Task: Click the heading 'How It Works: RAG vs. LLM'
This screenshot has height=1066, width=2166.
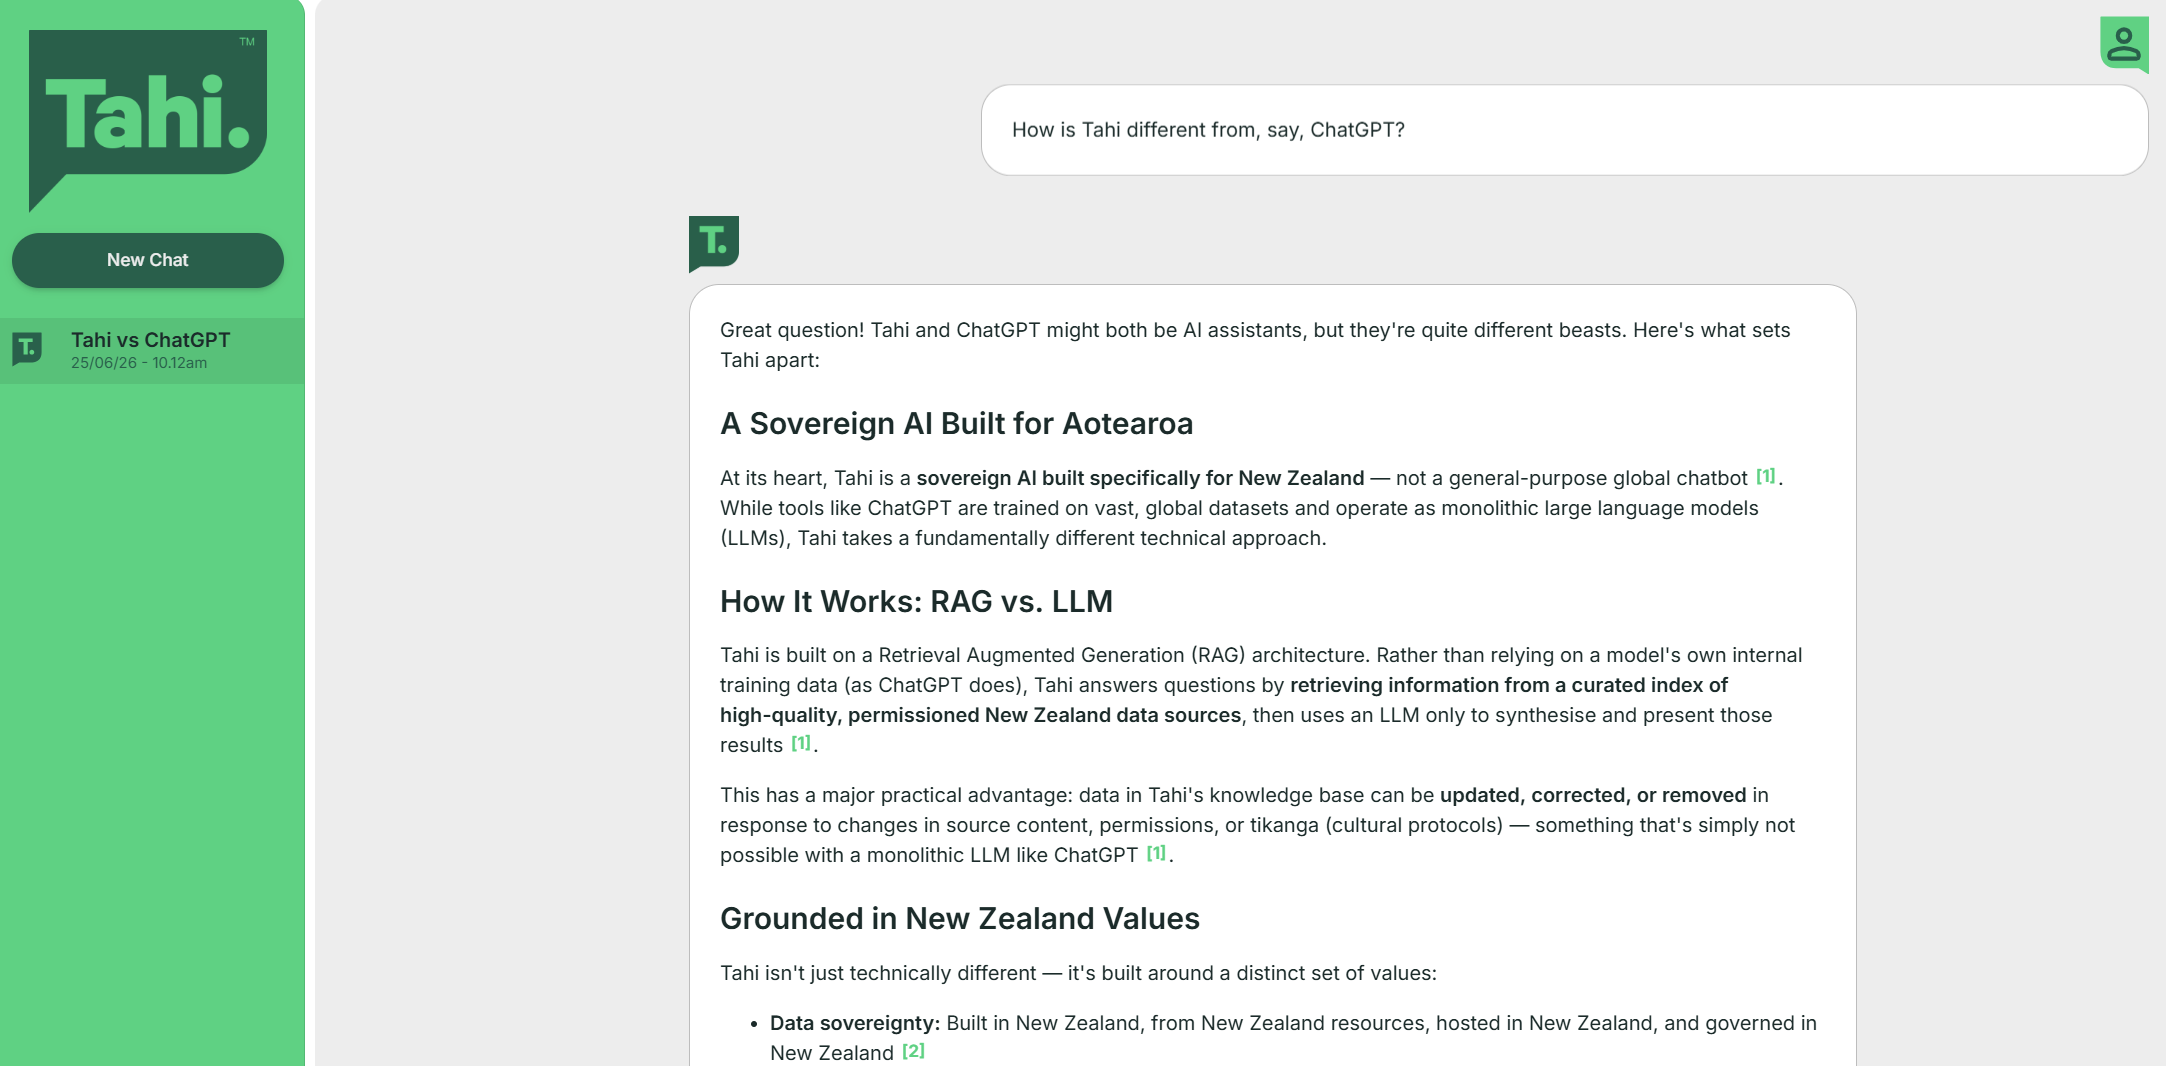Action: (x=916, y=602)
